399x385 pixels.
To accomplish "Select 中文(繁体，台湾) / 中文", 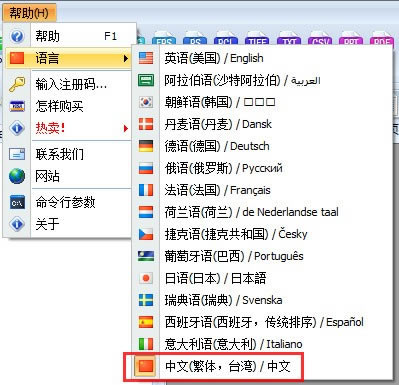I will pos(262,366).
